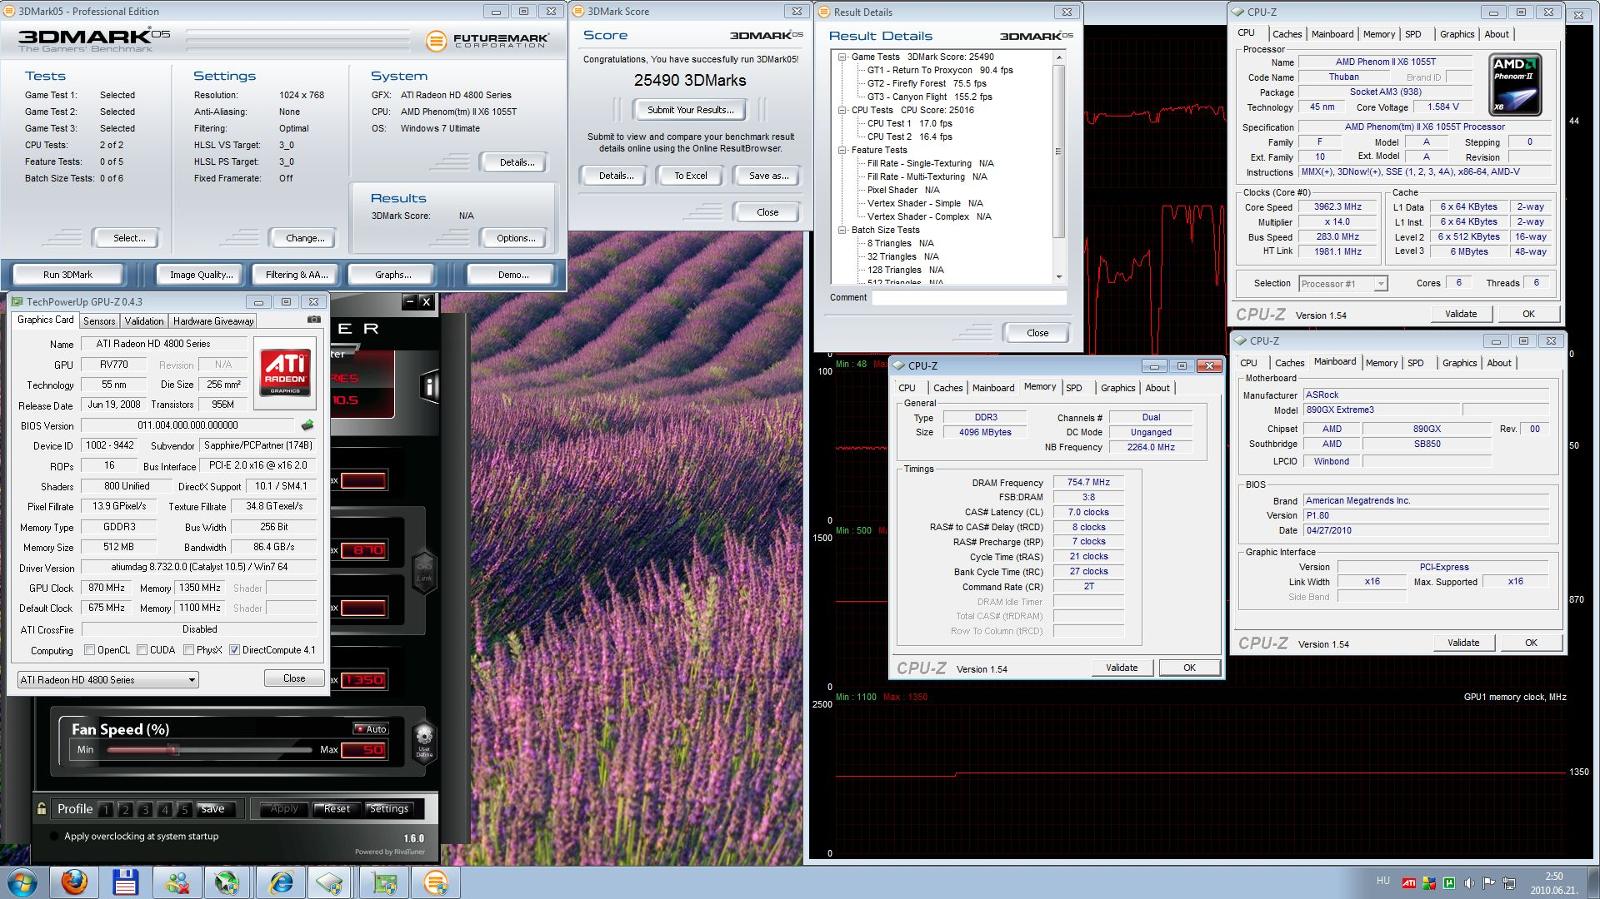Viewport: 1600px width, 899px height.
Task: Click the Afterburner profile lock icon
Action: 41,809
